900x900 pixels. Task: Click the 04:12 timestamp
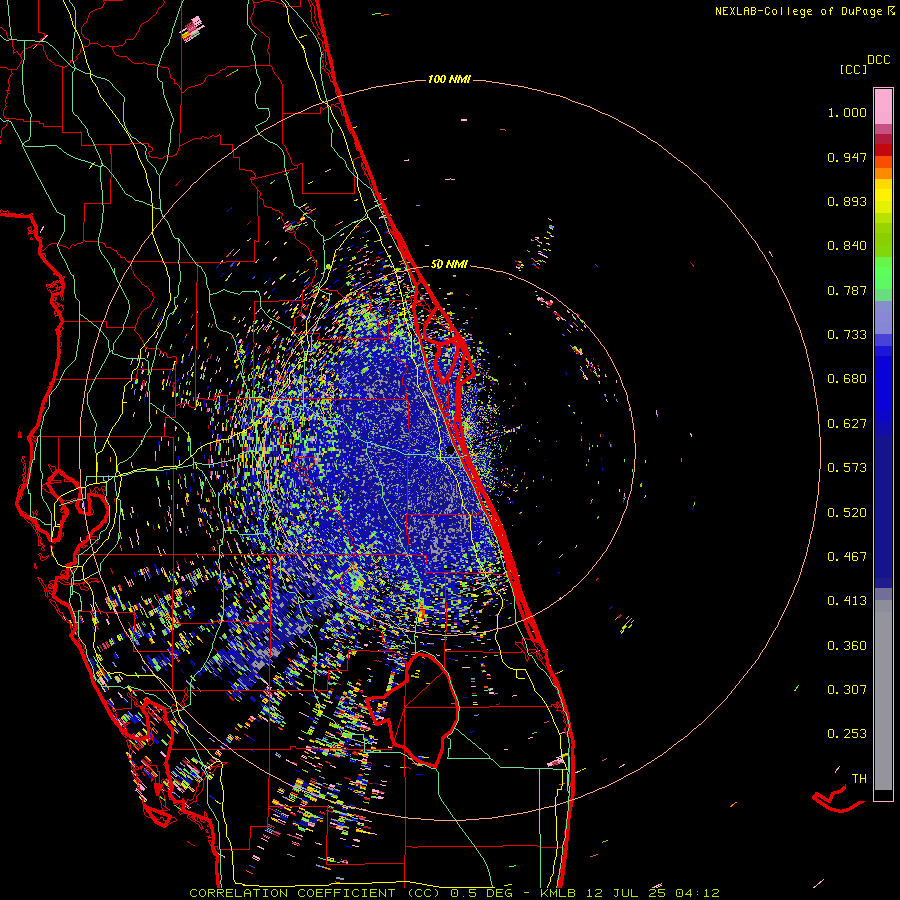coord(697,893)
